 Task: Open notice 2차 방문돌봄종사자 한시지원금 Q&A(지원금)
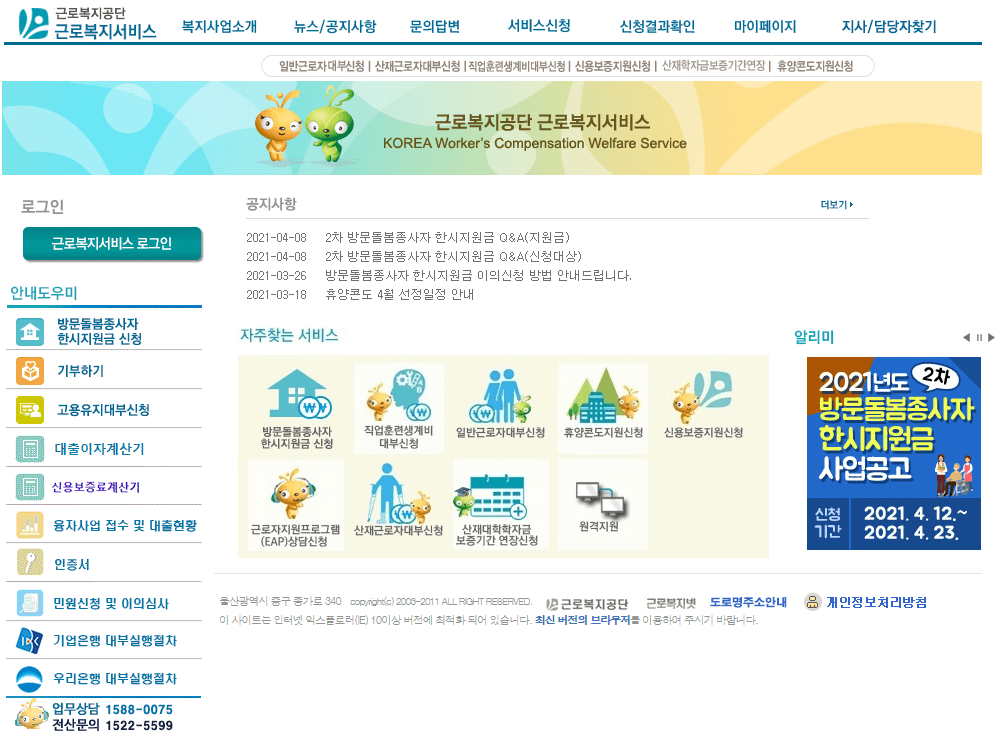(x=448, y=238)
